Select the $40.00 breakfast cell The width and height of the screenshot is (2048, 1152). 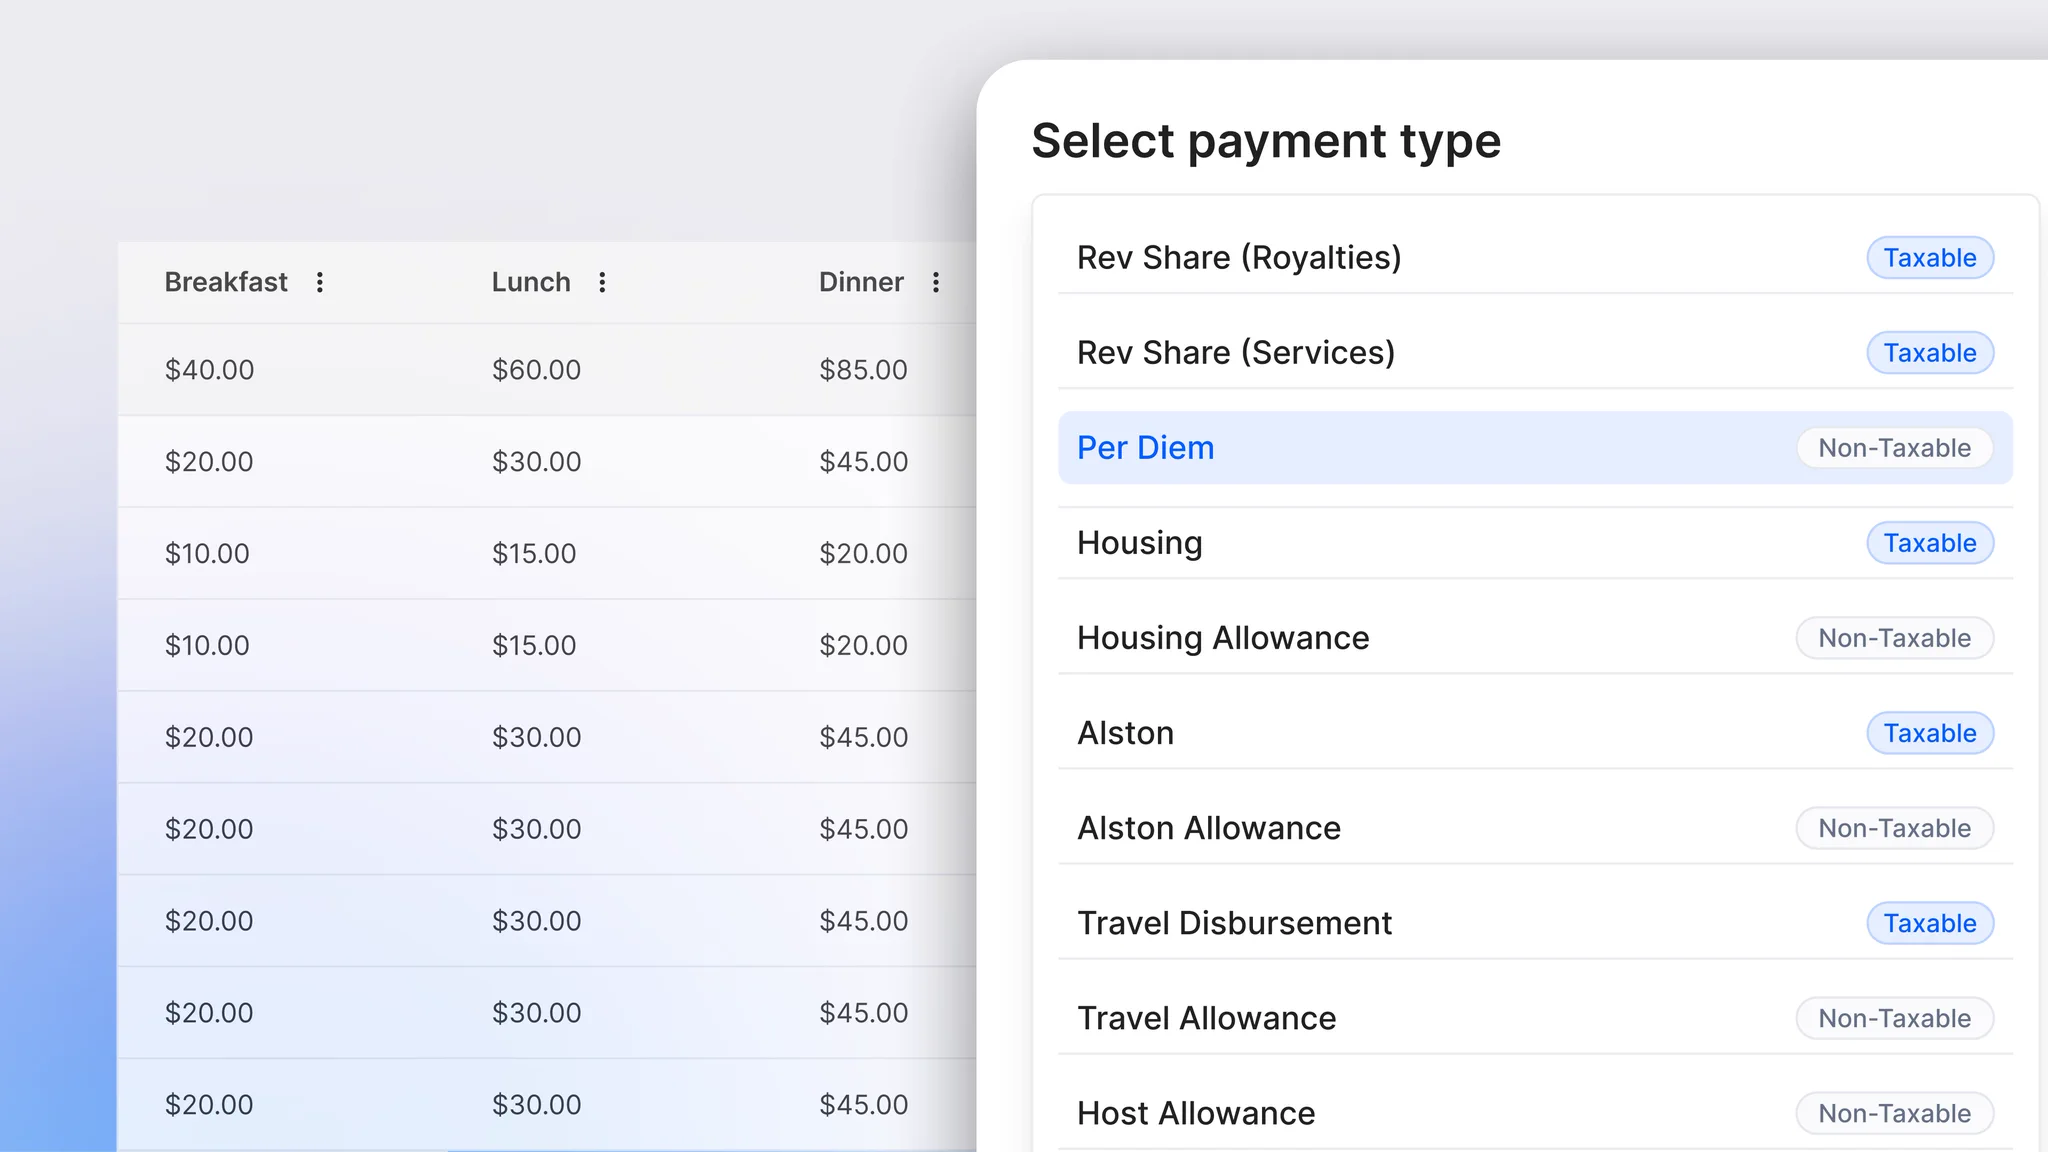click(209, 370)
